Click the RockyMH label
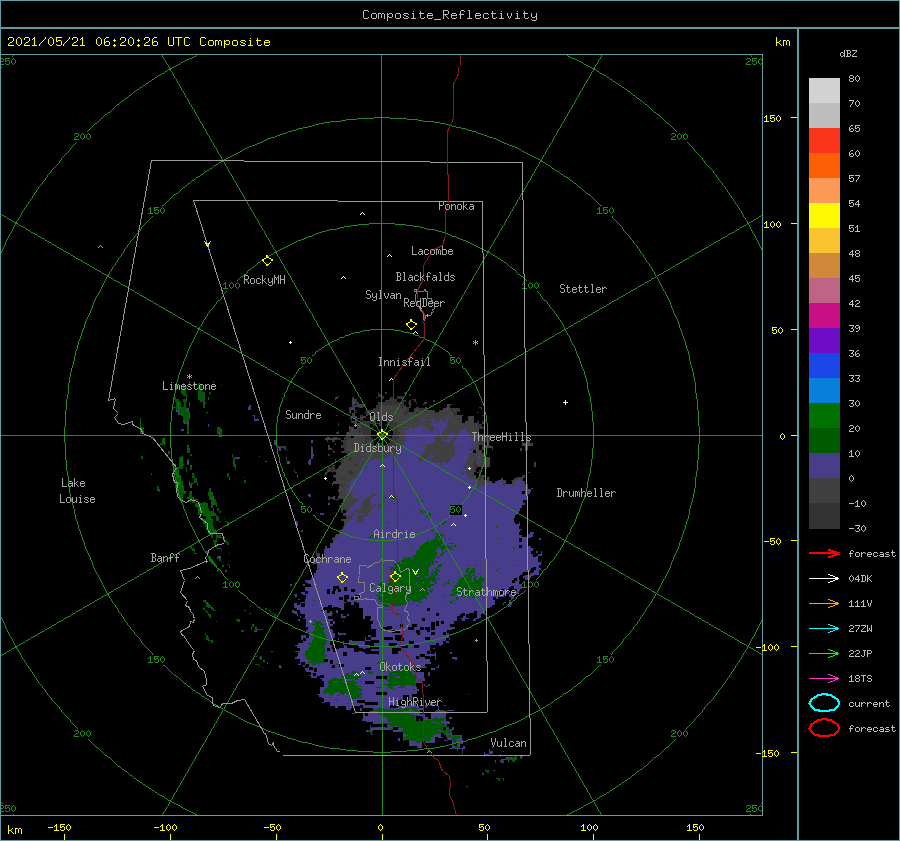 (264, 280)
